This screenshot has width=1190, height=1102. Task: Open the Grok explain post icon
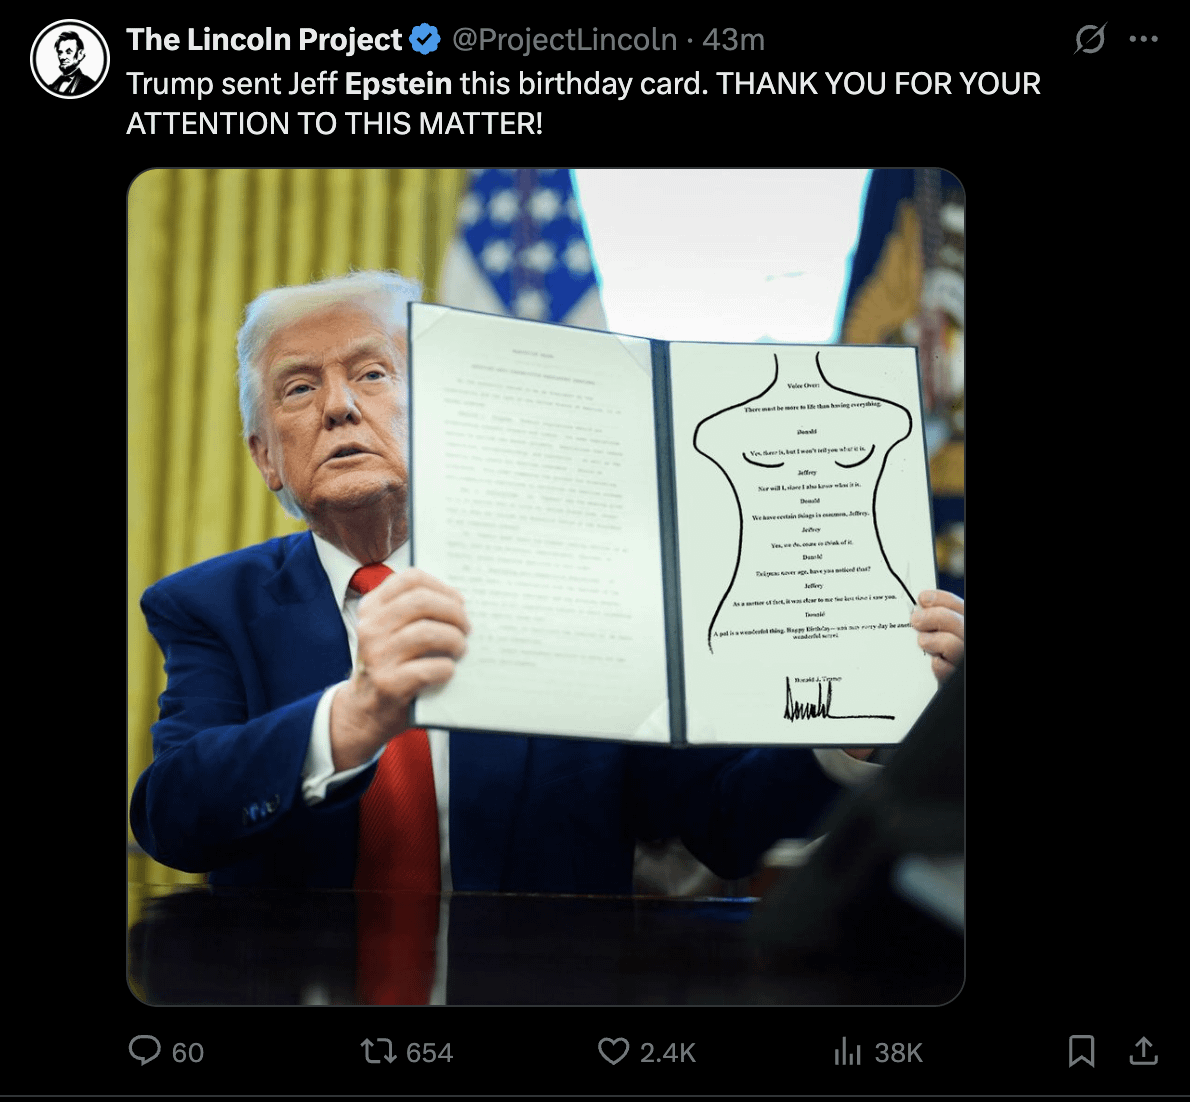click(x=1090, y=39)
